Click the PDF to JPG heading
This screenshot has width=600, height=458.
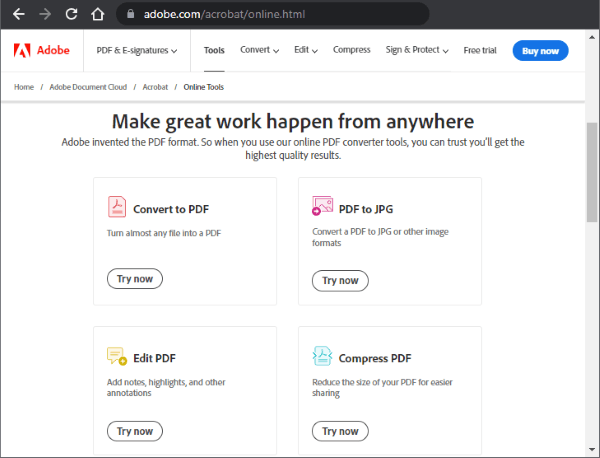366,209
